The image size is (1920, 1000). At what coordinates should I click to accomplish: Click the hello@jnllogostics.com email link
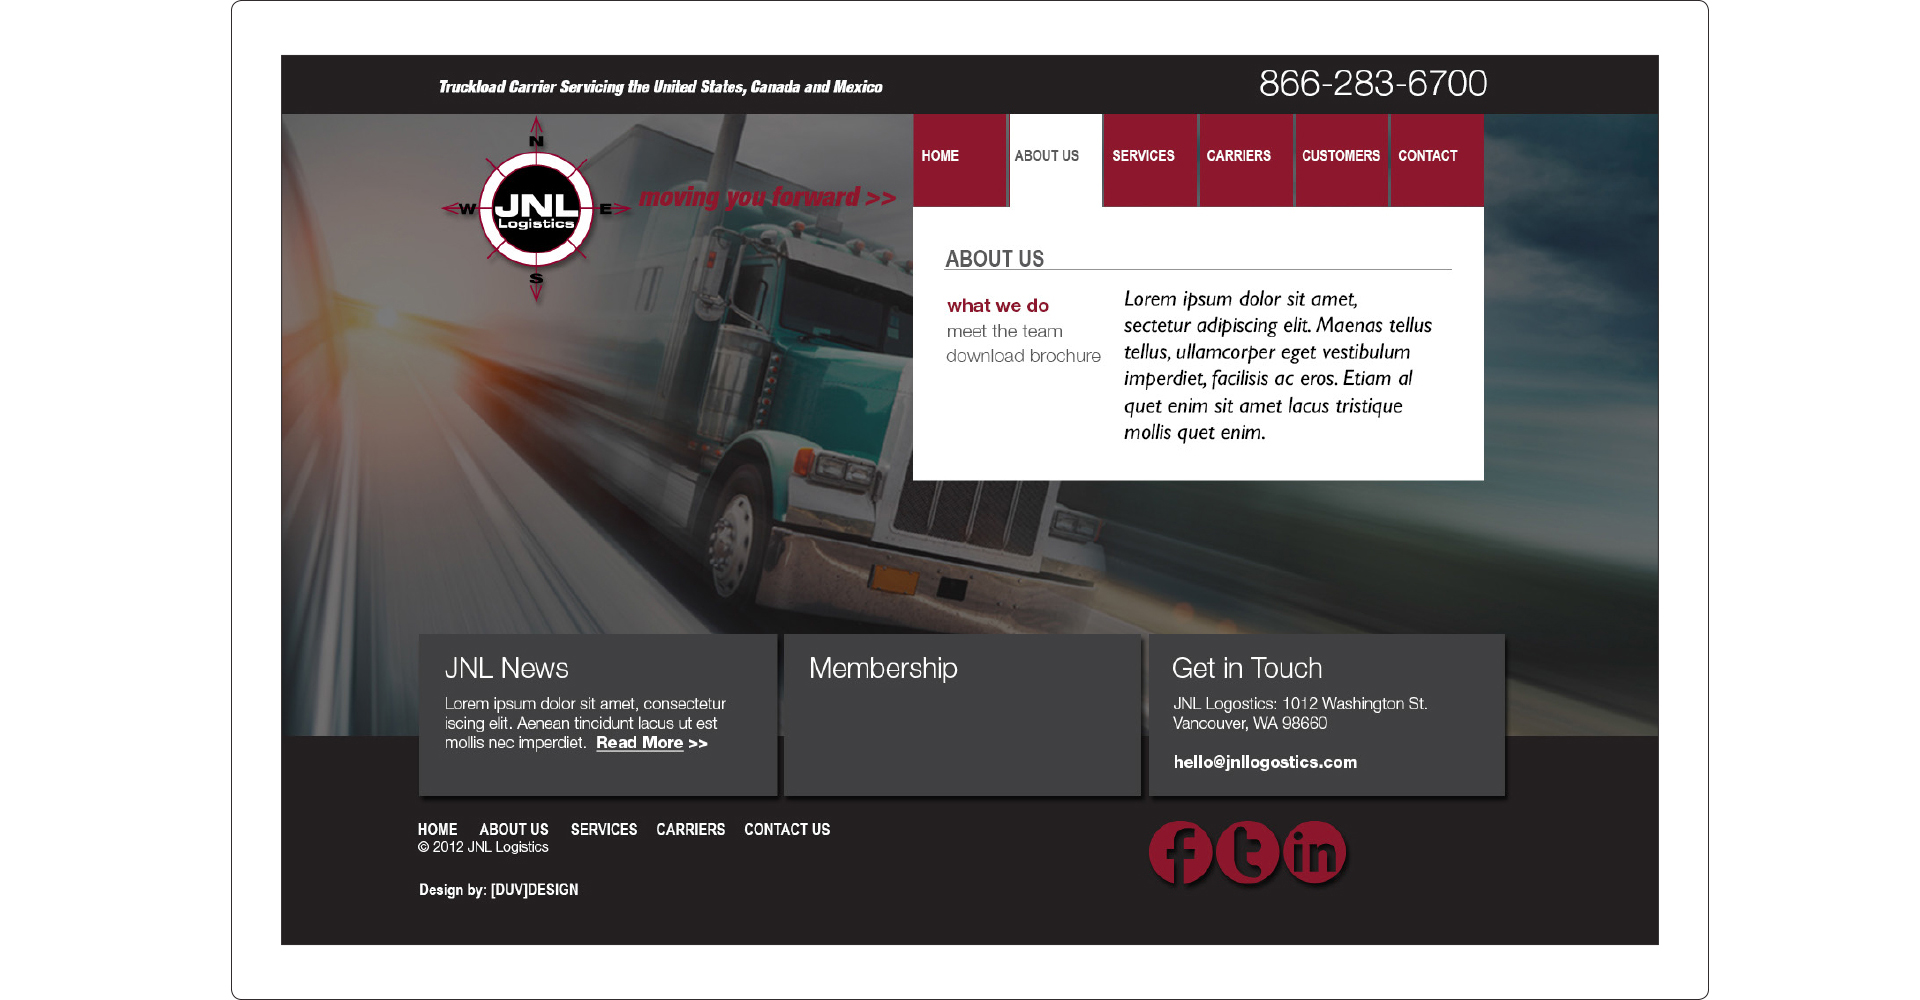tap(1265, 762)
